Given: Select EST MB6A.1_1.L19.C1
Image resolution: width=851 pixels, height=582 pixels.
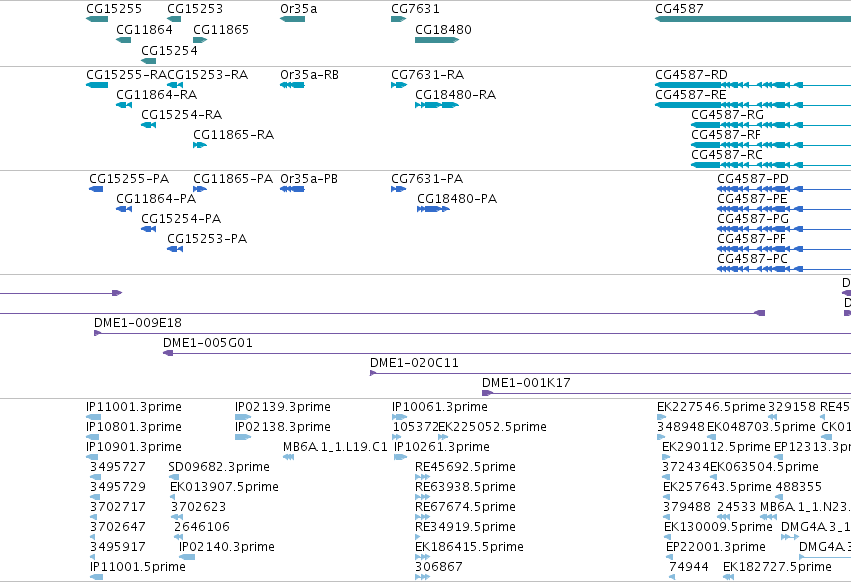Looking at the screenshot, I should [x=289, y=457].
